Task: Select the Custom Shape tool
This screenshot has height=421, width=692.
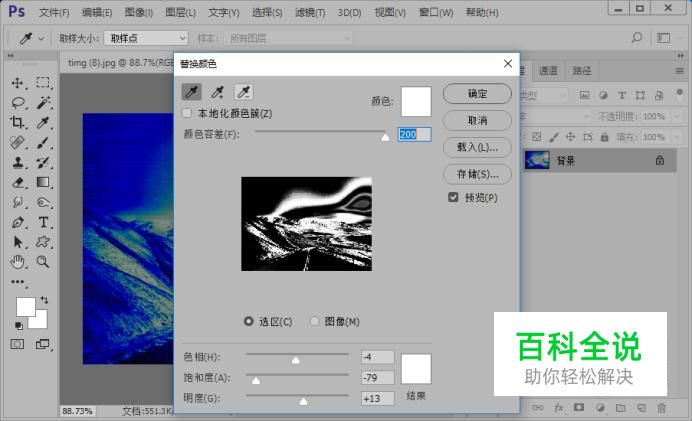Action: 43,242
